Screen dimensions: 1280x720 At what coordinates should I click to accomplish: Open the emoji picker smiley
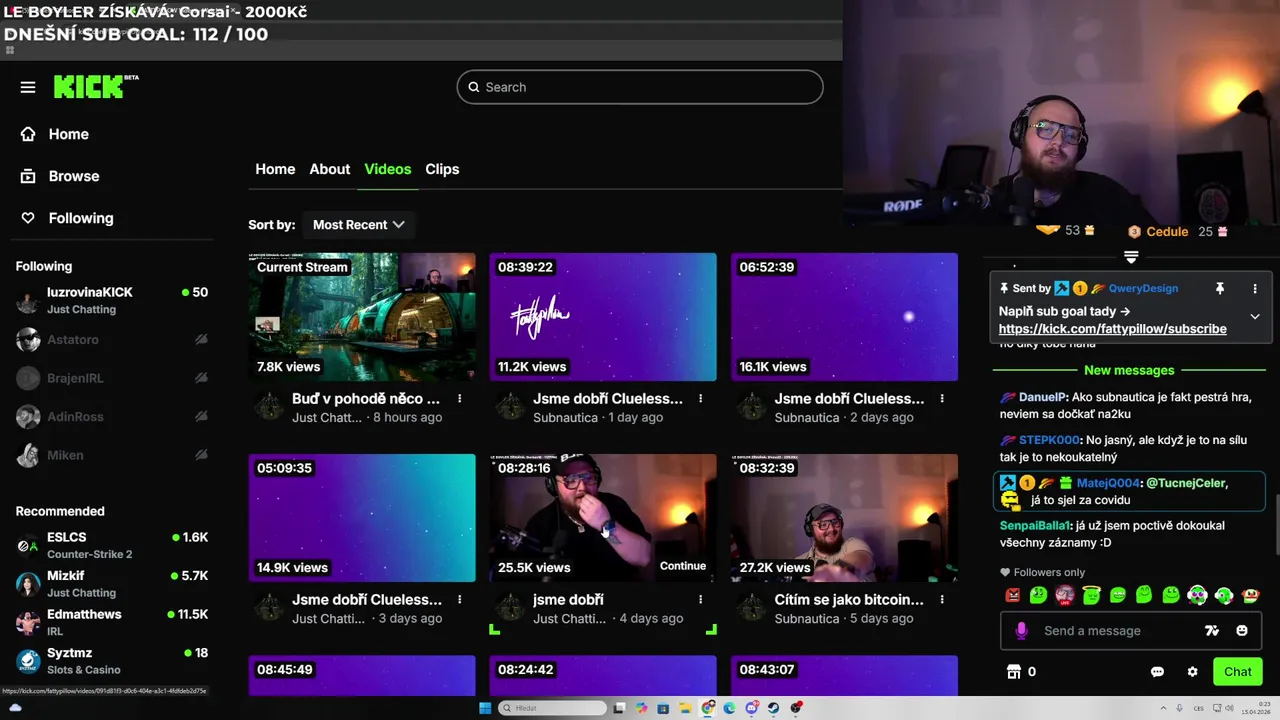coord(1242,631)
